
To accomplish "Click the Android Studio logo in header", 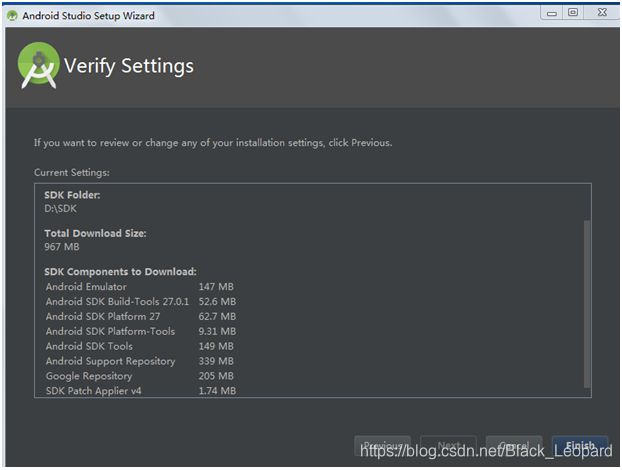I will tap(38, 65).
